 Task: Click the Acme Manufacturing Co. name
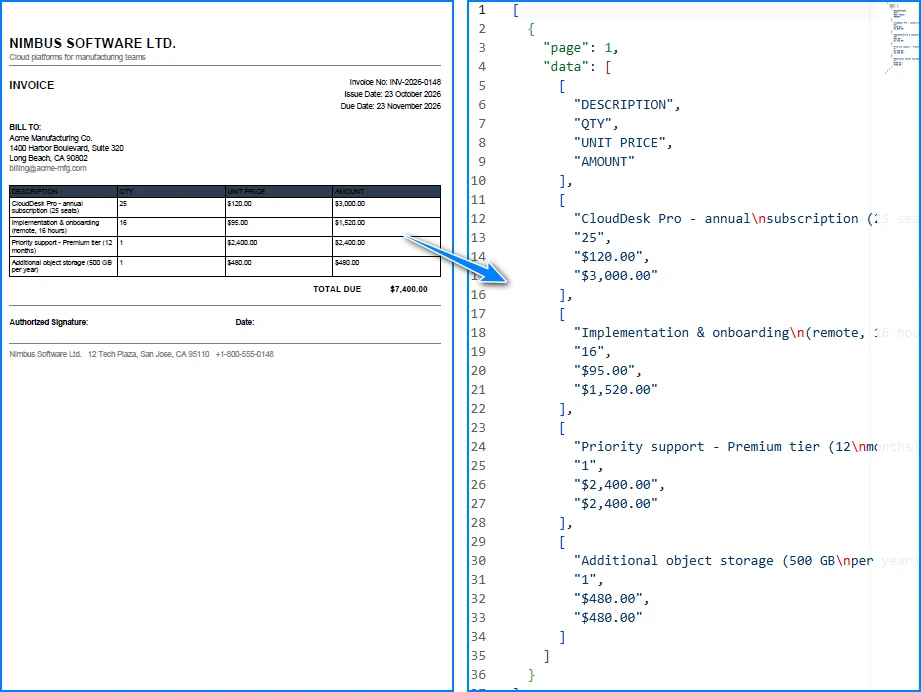click(x=51, y=138)
